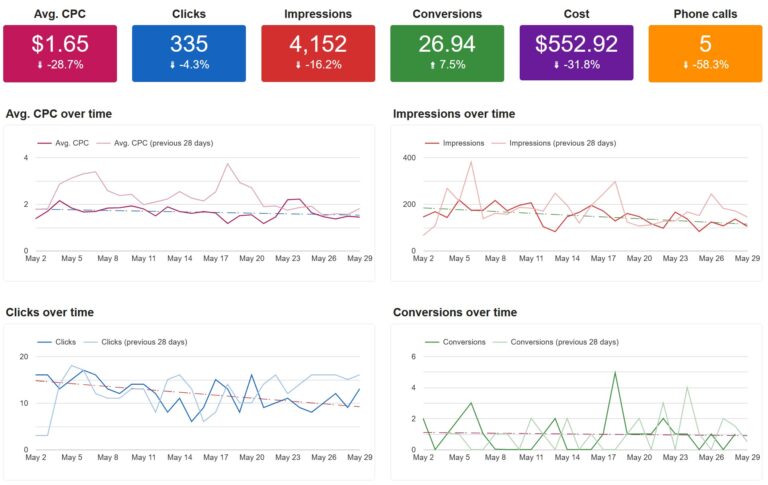
Task: Click the down arrow beside -4.3% in Clicks
Action: point(171,63)
